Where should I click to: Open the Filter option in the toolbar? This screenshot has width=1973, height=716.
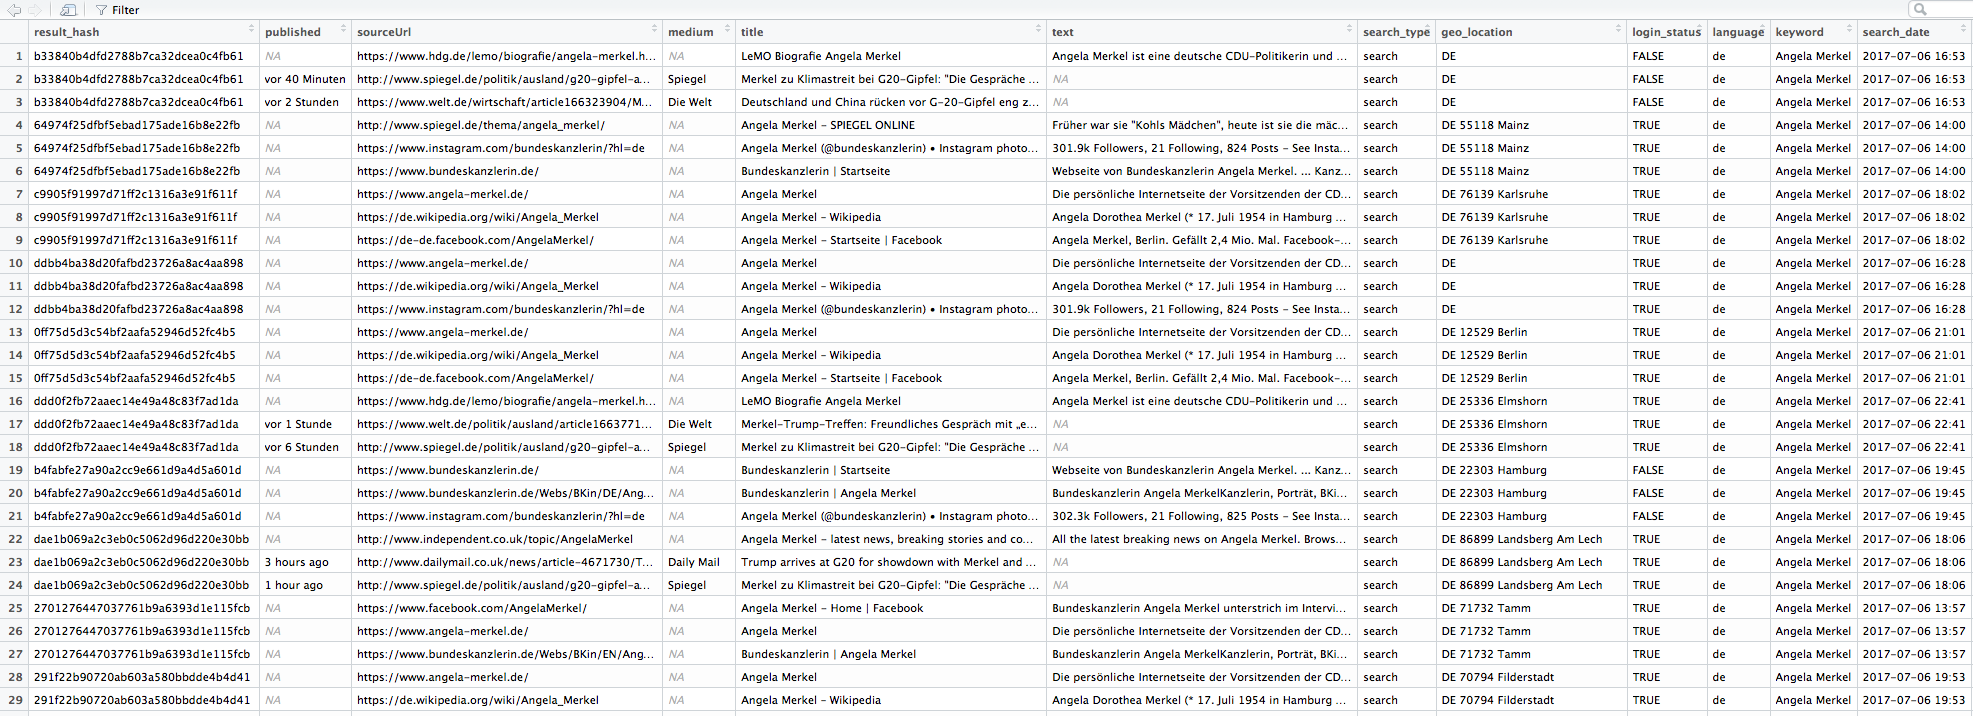point(118,10)
